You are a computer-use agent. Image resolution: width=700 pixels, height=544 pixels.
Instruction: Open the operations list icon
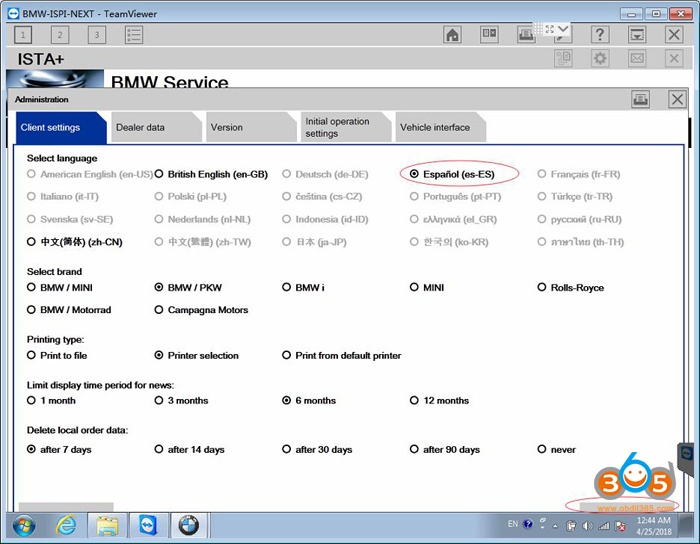point(134,35)
